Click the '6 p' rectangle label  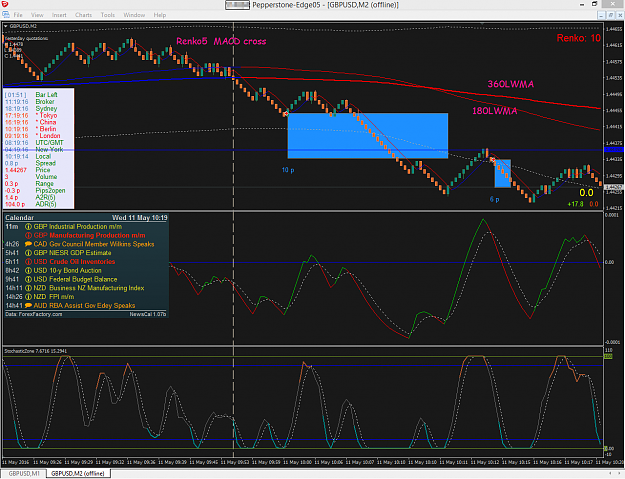(494, 199)
